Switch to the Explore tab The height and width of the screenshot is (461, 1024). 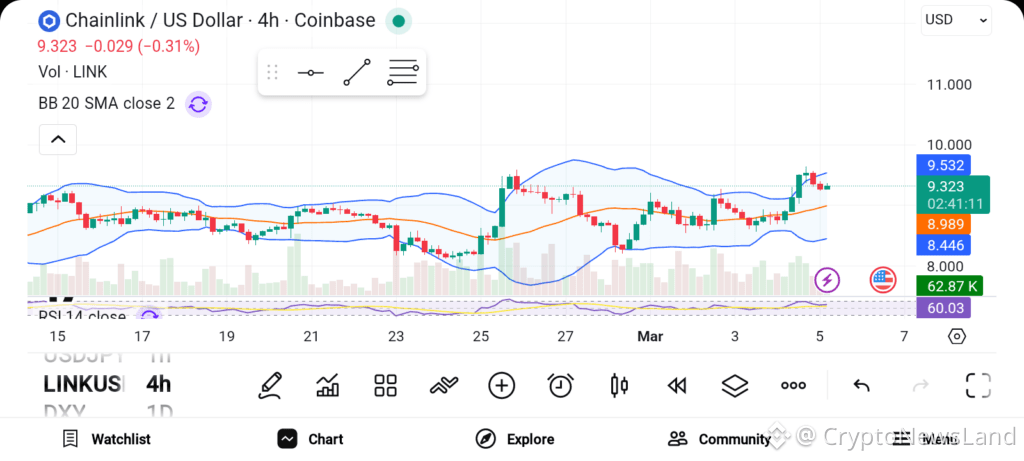click(515, 439)
